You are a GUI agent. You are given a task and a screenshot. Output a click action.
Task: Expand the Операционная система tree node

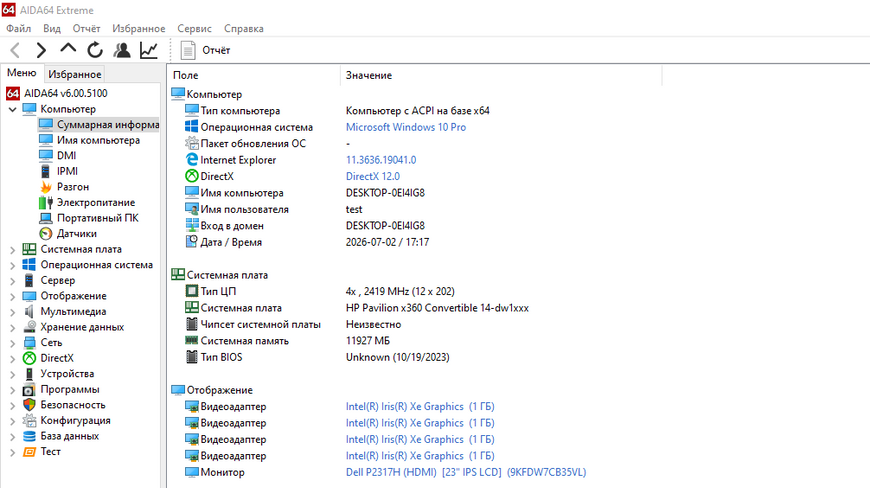[12, 265]
